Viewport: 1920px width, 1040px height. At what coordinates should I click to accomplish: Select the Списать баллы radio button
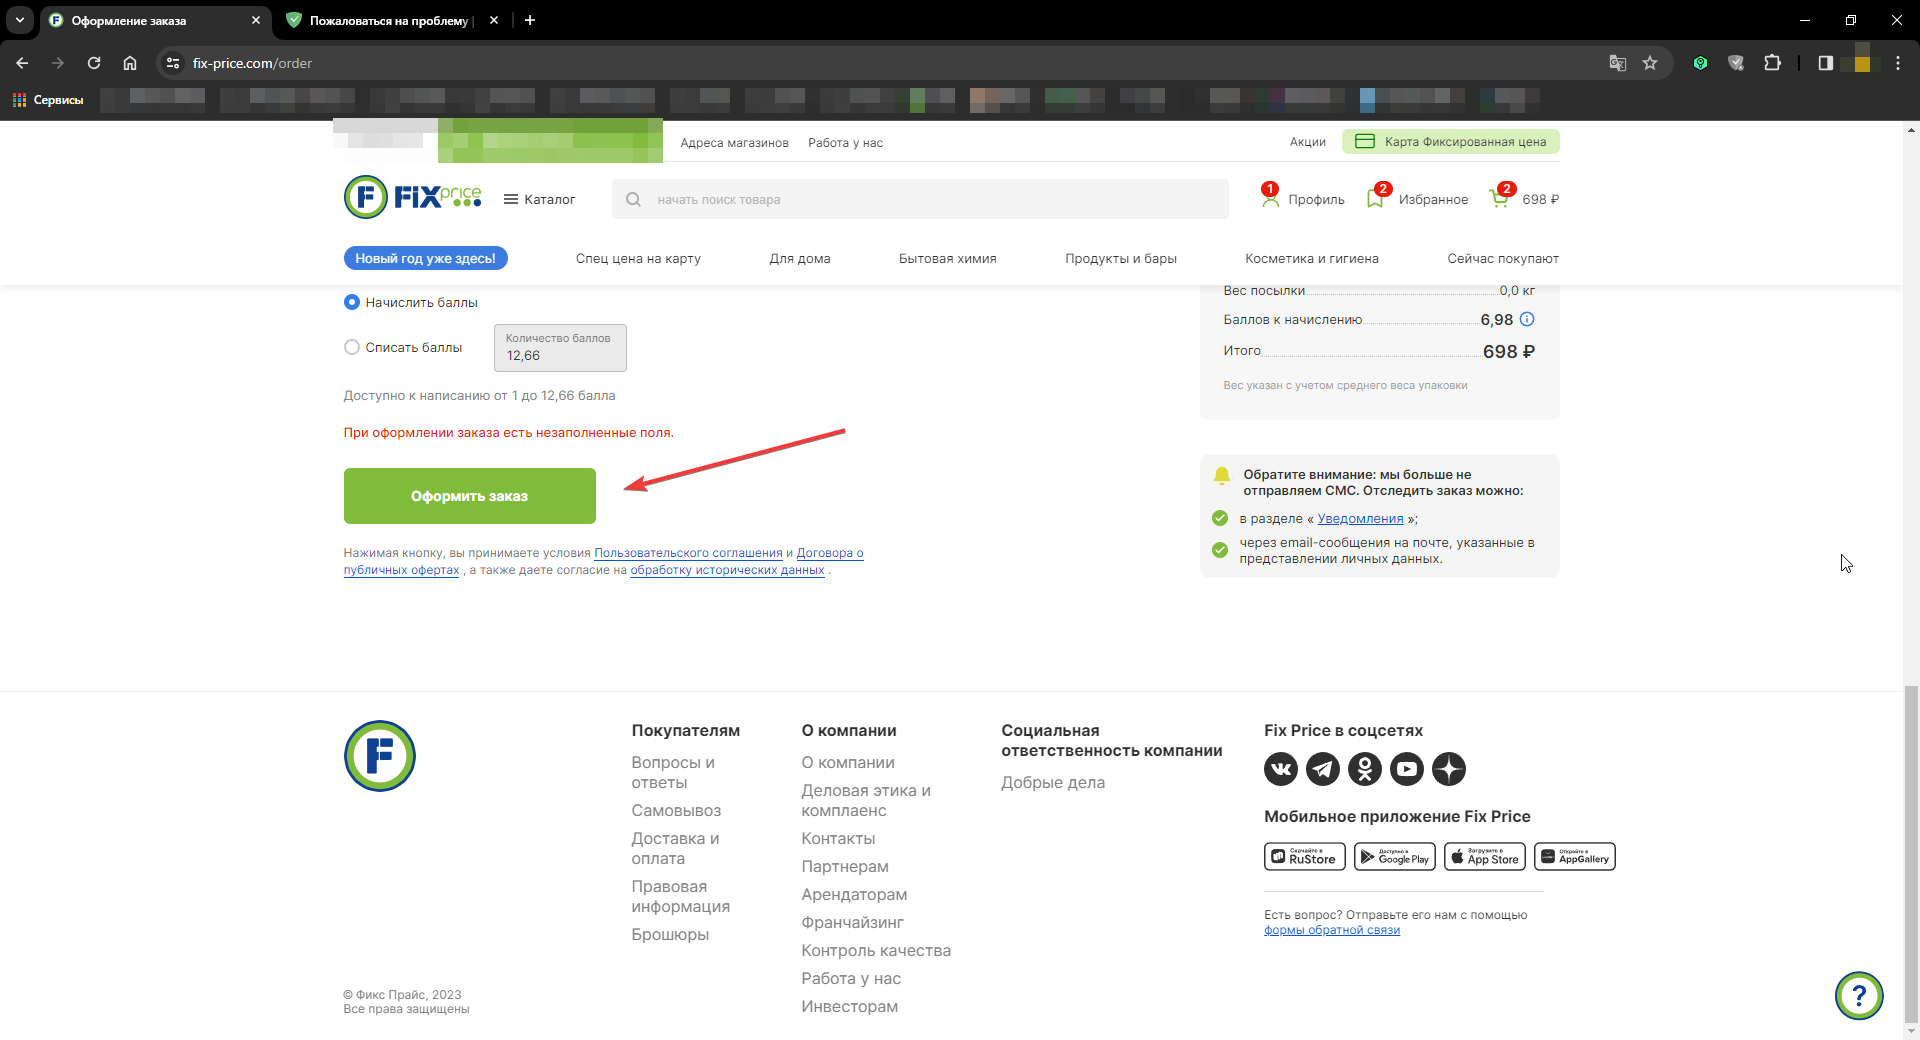351,347
